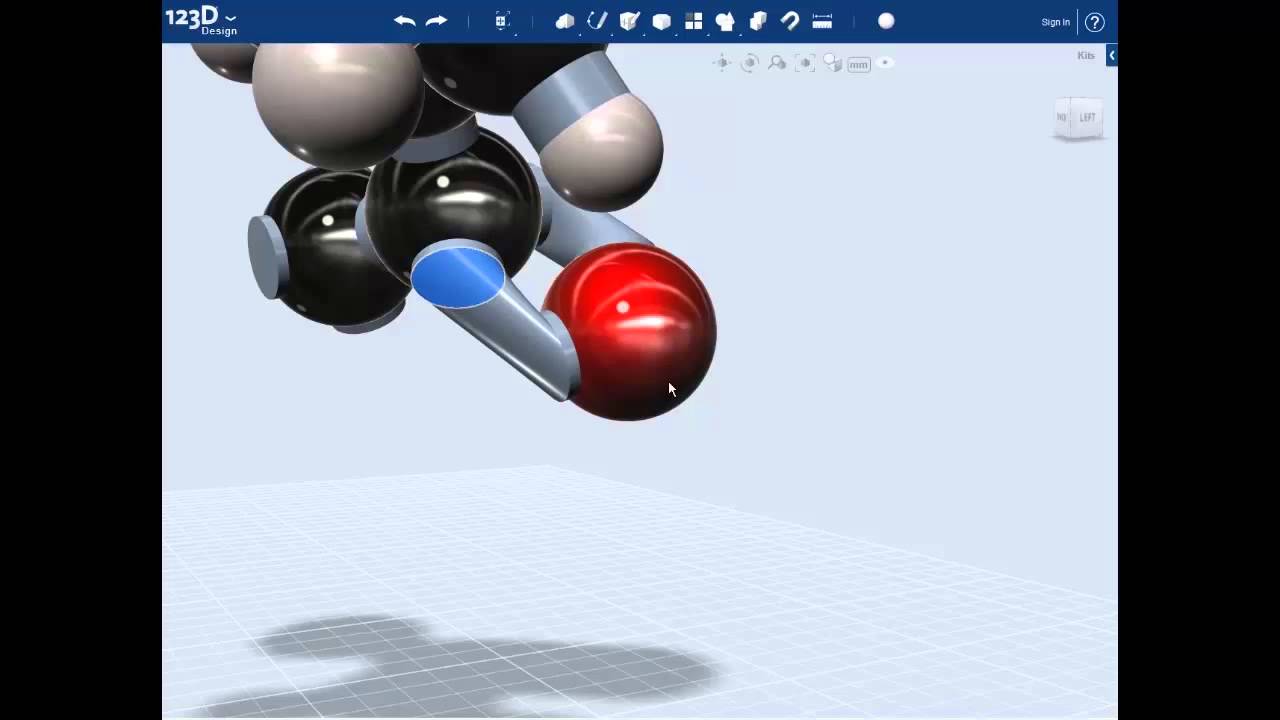This screenshot has height=720, width=1280.
Task: Click the Fit view icon
Action: pos(805,63)
